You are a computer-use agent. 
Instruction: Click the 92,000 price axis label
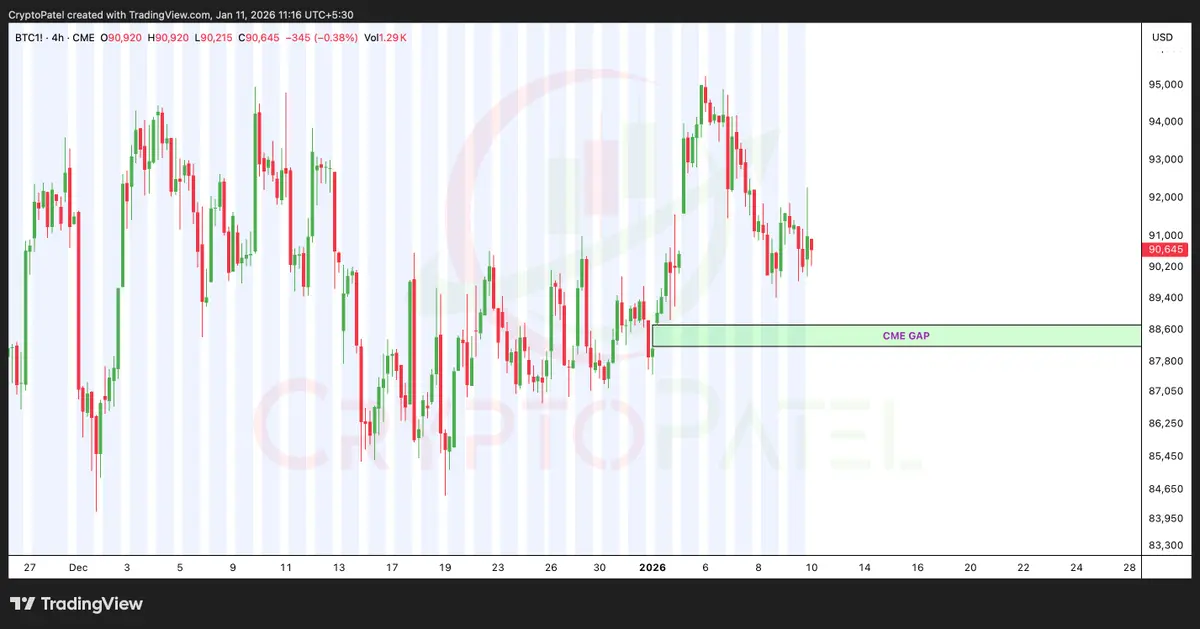coord(1165,197)
